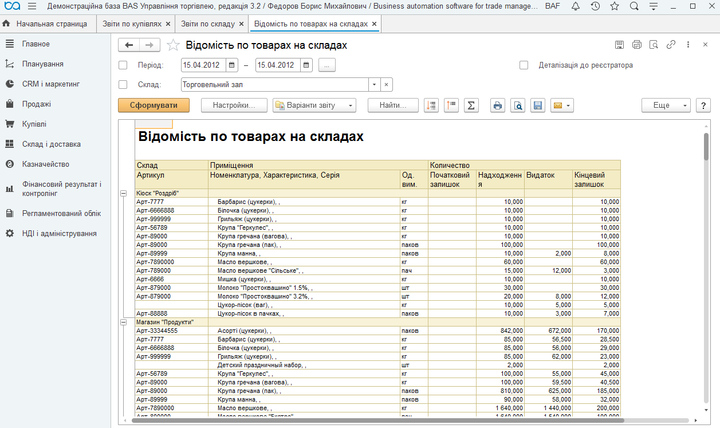
Task: Open the title bar service menu icon
Action: pyautogui.click(x=653, y=6)
